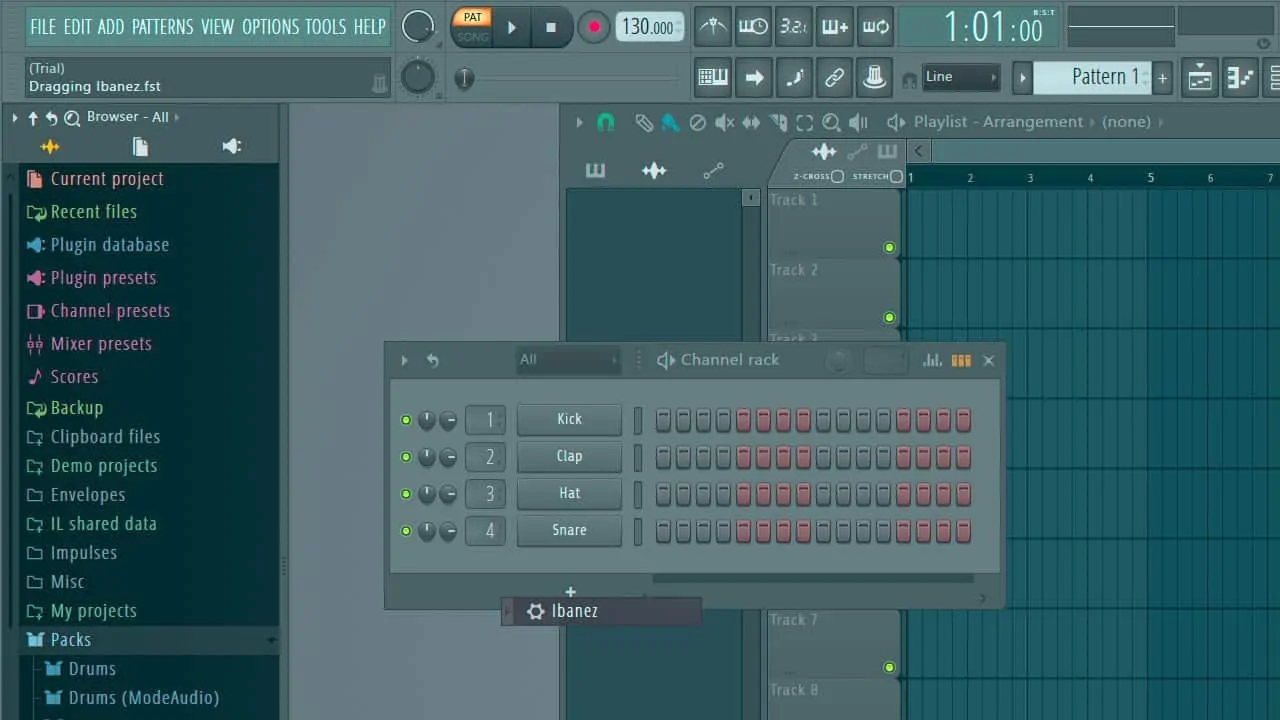This screenshot has width=1280, height=720.
Task: Open the Hat channel button
Action: click(569, 493)
